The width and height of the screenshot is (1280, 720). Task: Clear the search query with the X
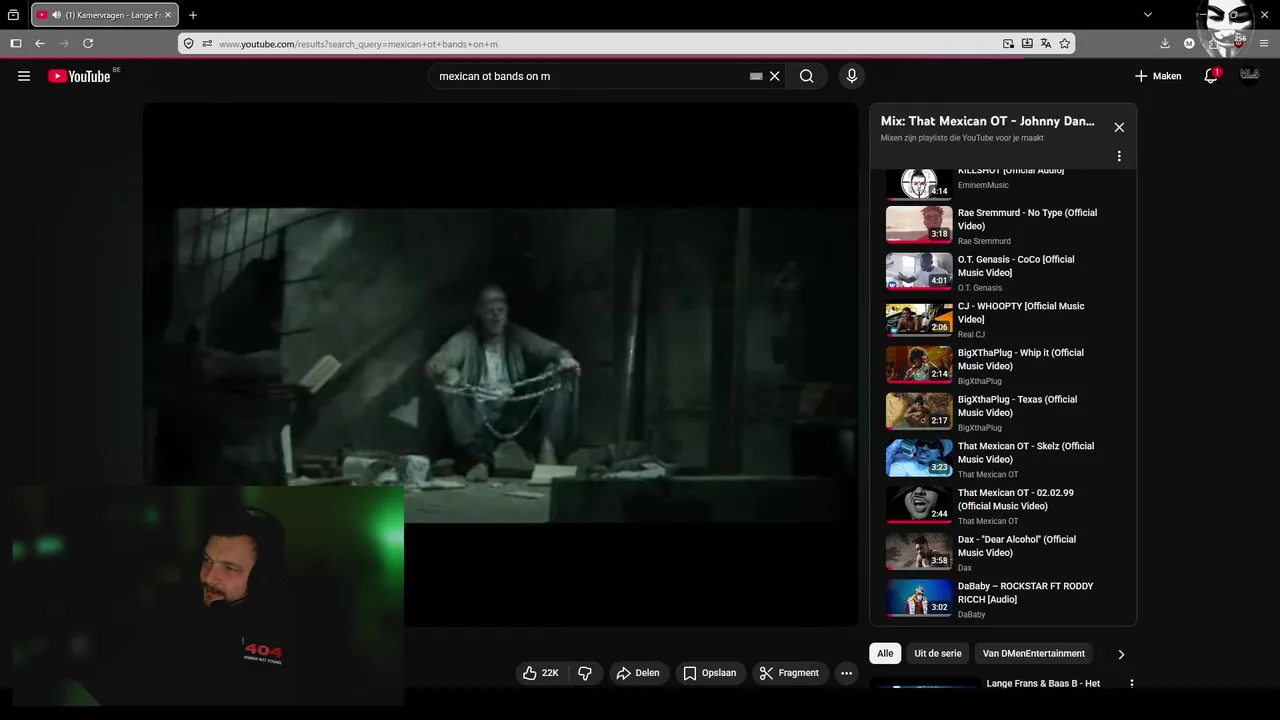pyautogui.click(x=774, y=76)
